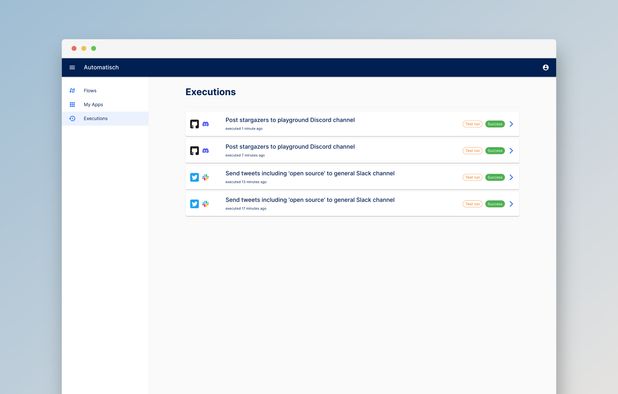Expand the last execution row chevron

click(511, 204)
